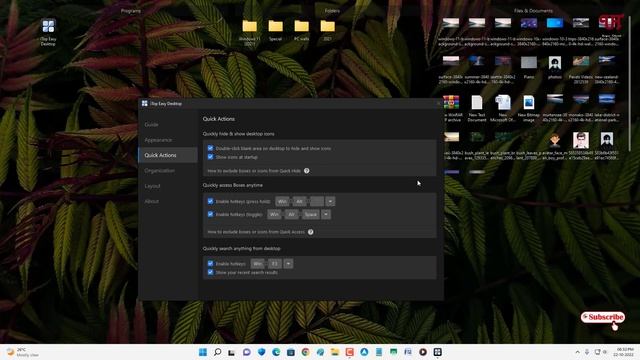The height and width of the screenshot is (360, 640).
Task: Click the Alt key of press-hold hotkey
Action: 299,201
